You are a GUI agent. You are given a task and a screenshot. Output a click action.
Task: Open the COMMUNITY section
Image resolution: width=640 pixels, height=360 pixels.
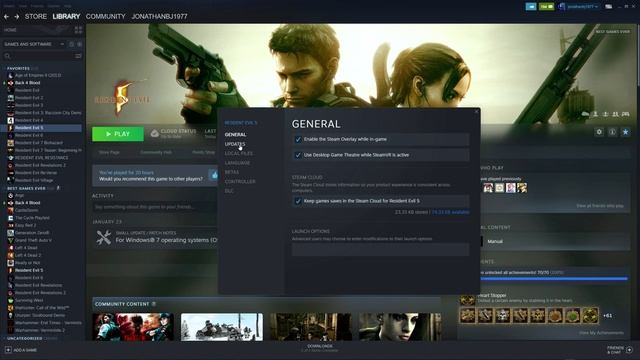point(105,16)
